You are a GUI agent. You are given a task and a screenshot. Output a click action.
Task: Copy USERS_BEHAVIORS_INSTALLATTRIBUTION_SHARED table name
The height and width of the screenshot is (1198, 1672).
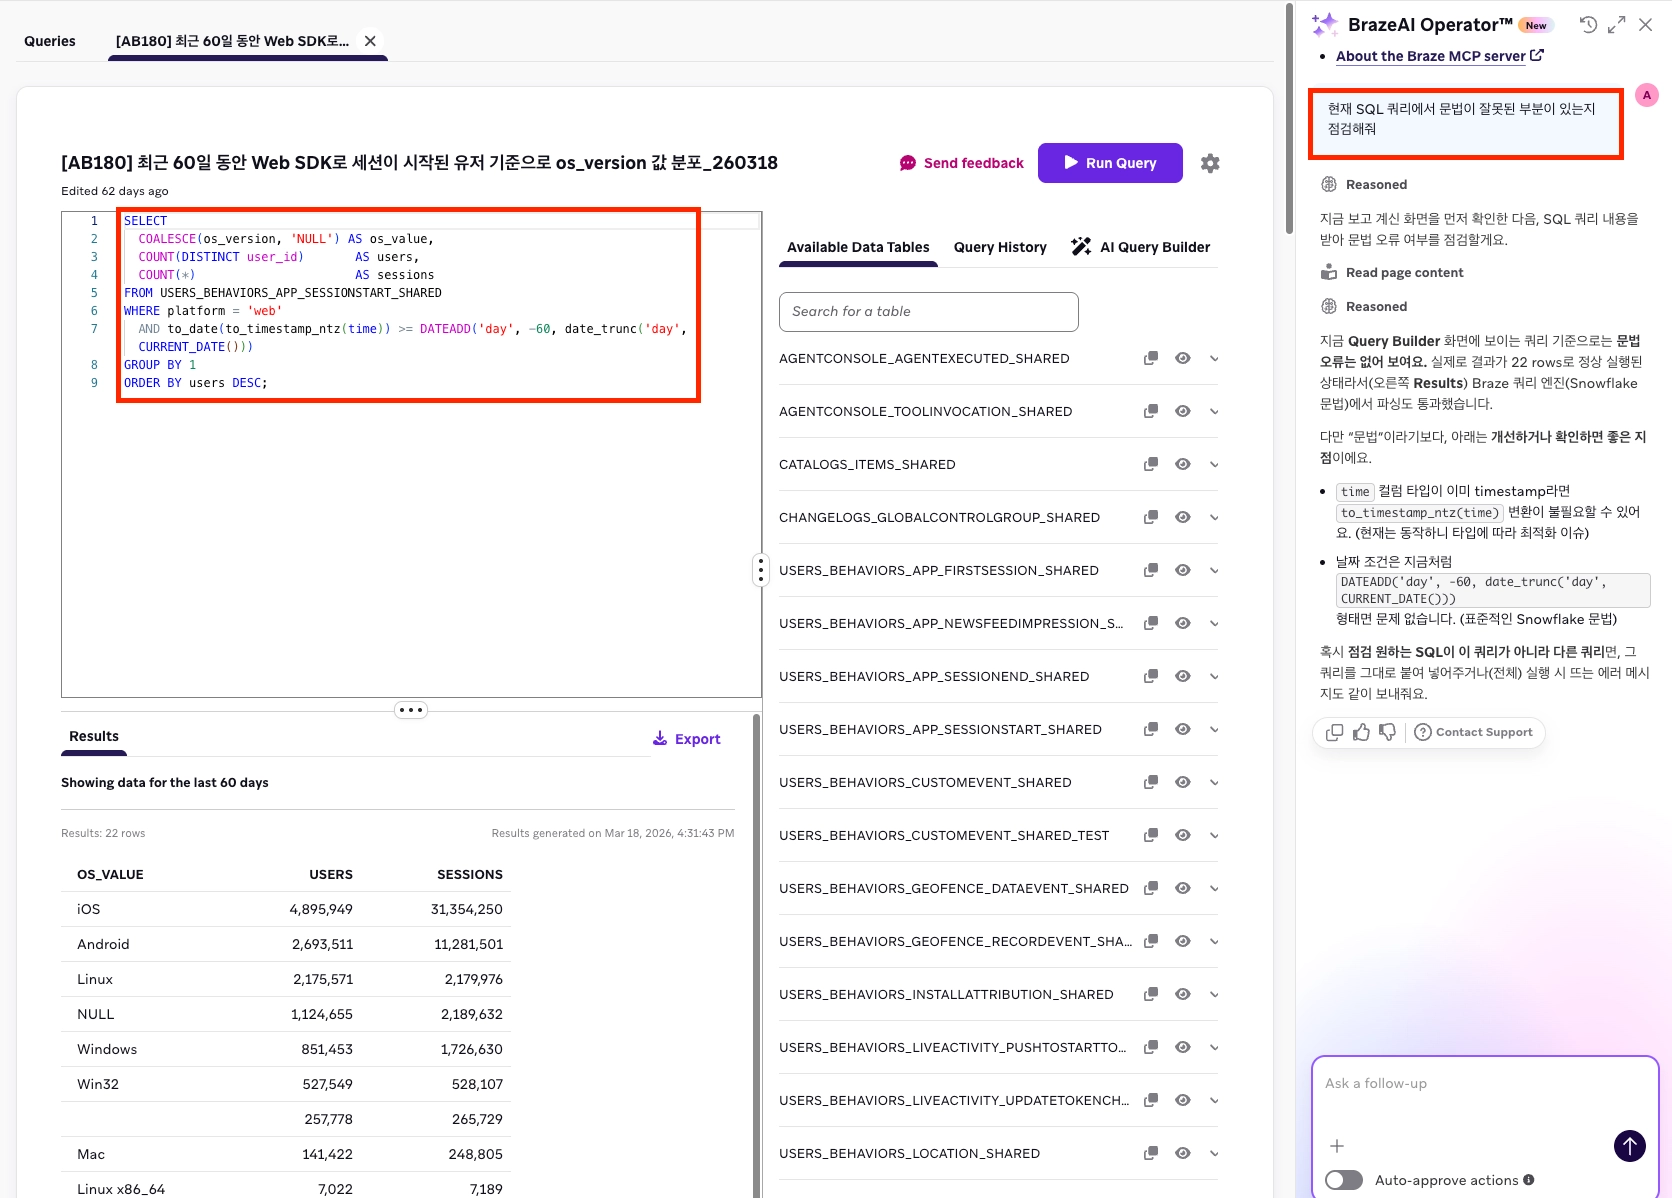click(x=1151, y=994)
